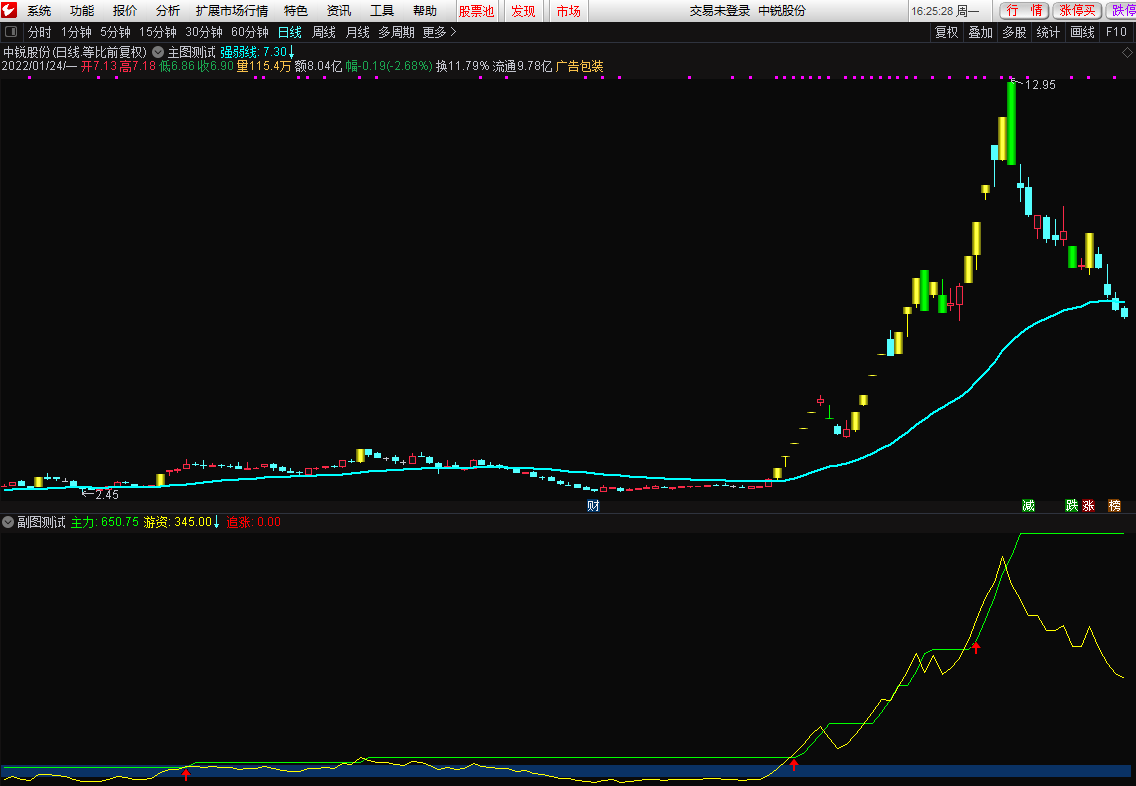Open the F10 company info
1136x786 pixels.
tap(1116, 32)
